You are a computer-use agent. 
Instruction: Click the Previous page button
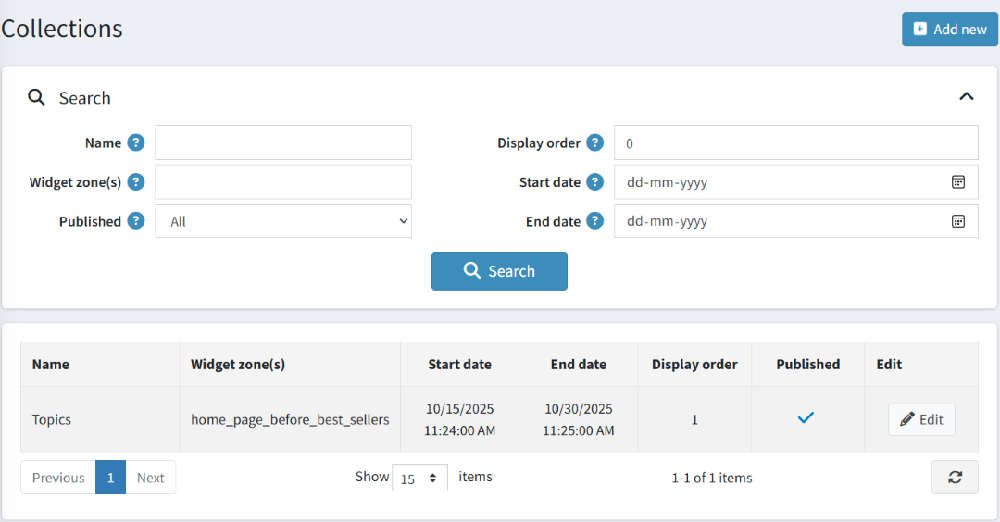click(x=58, y=477)
